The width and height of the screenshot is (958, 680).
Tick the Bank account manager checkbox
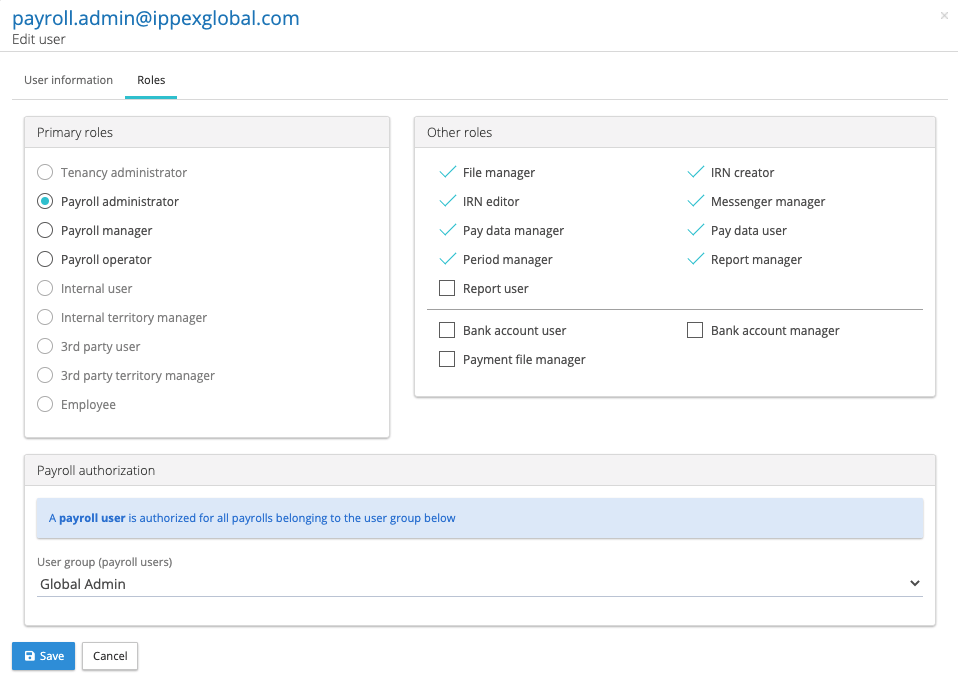point(695,331)
